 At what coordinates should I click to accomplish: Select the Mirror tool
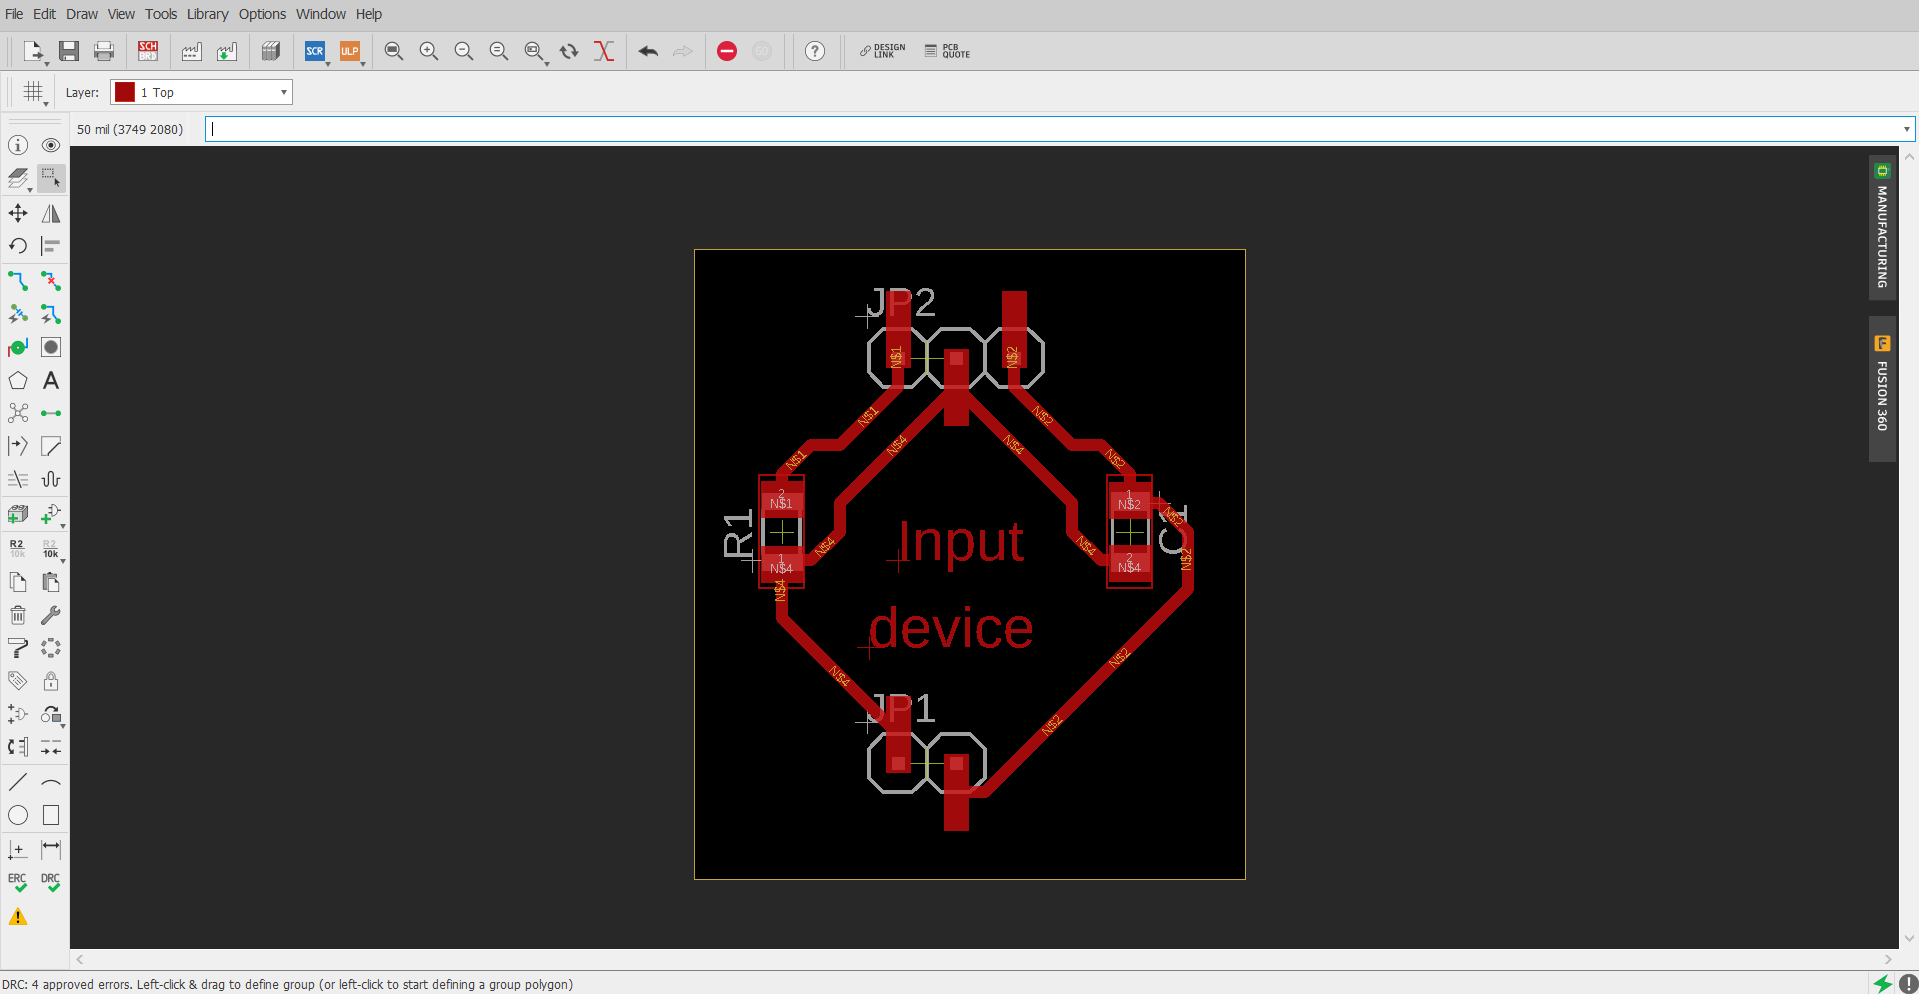(51, 213)
